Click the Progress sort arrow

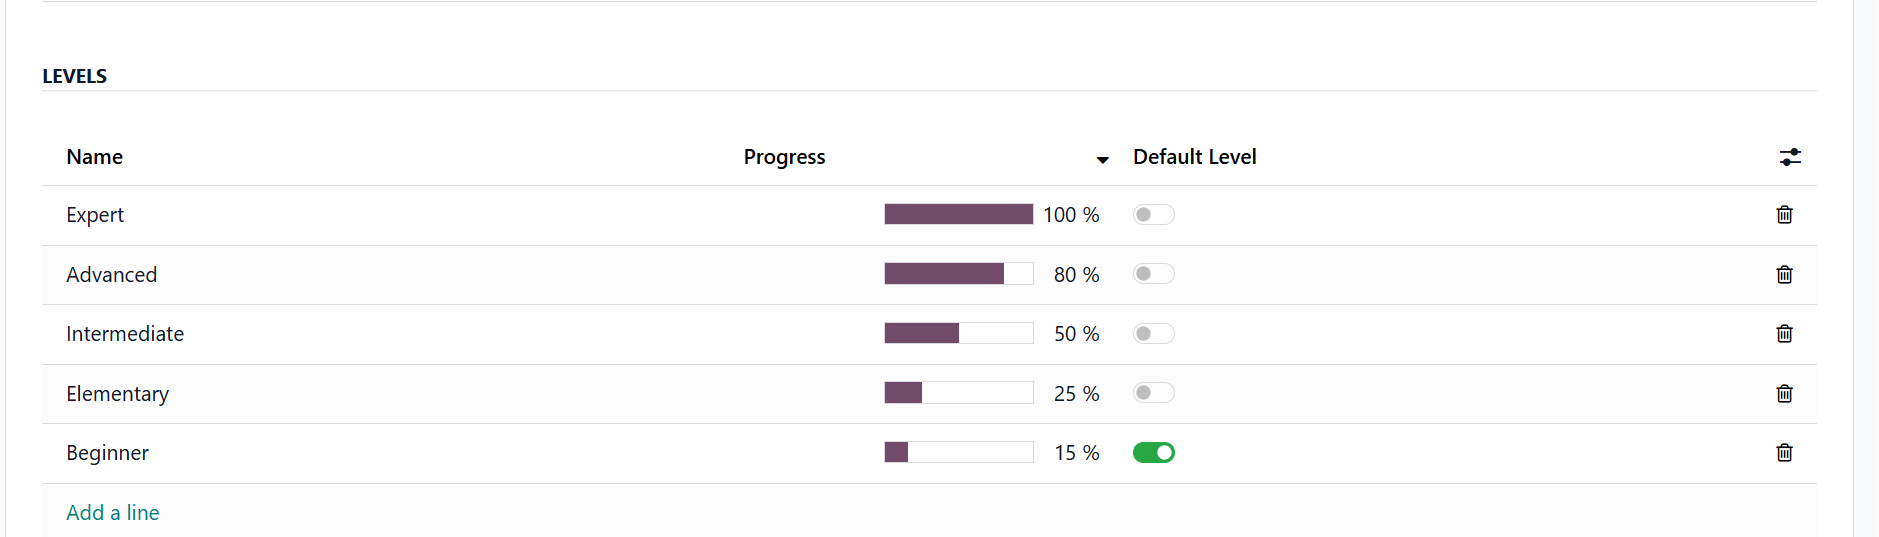click(x=1102, y=160)
